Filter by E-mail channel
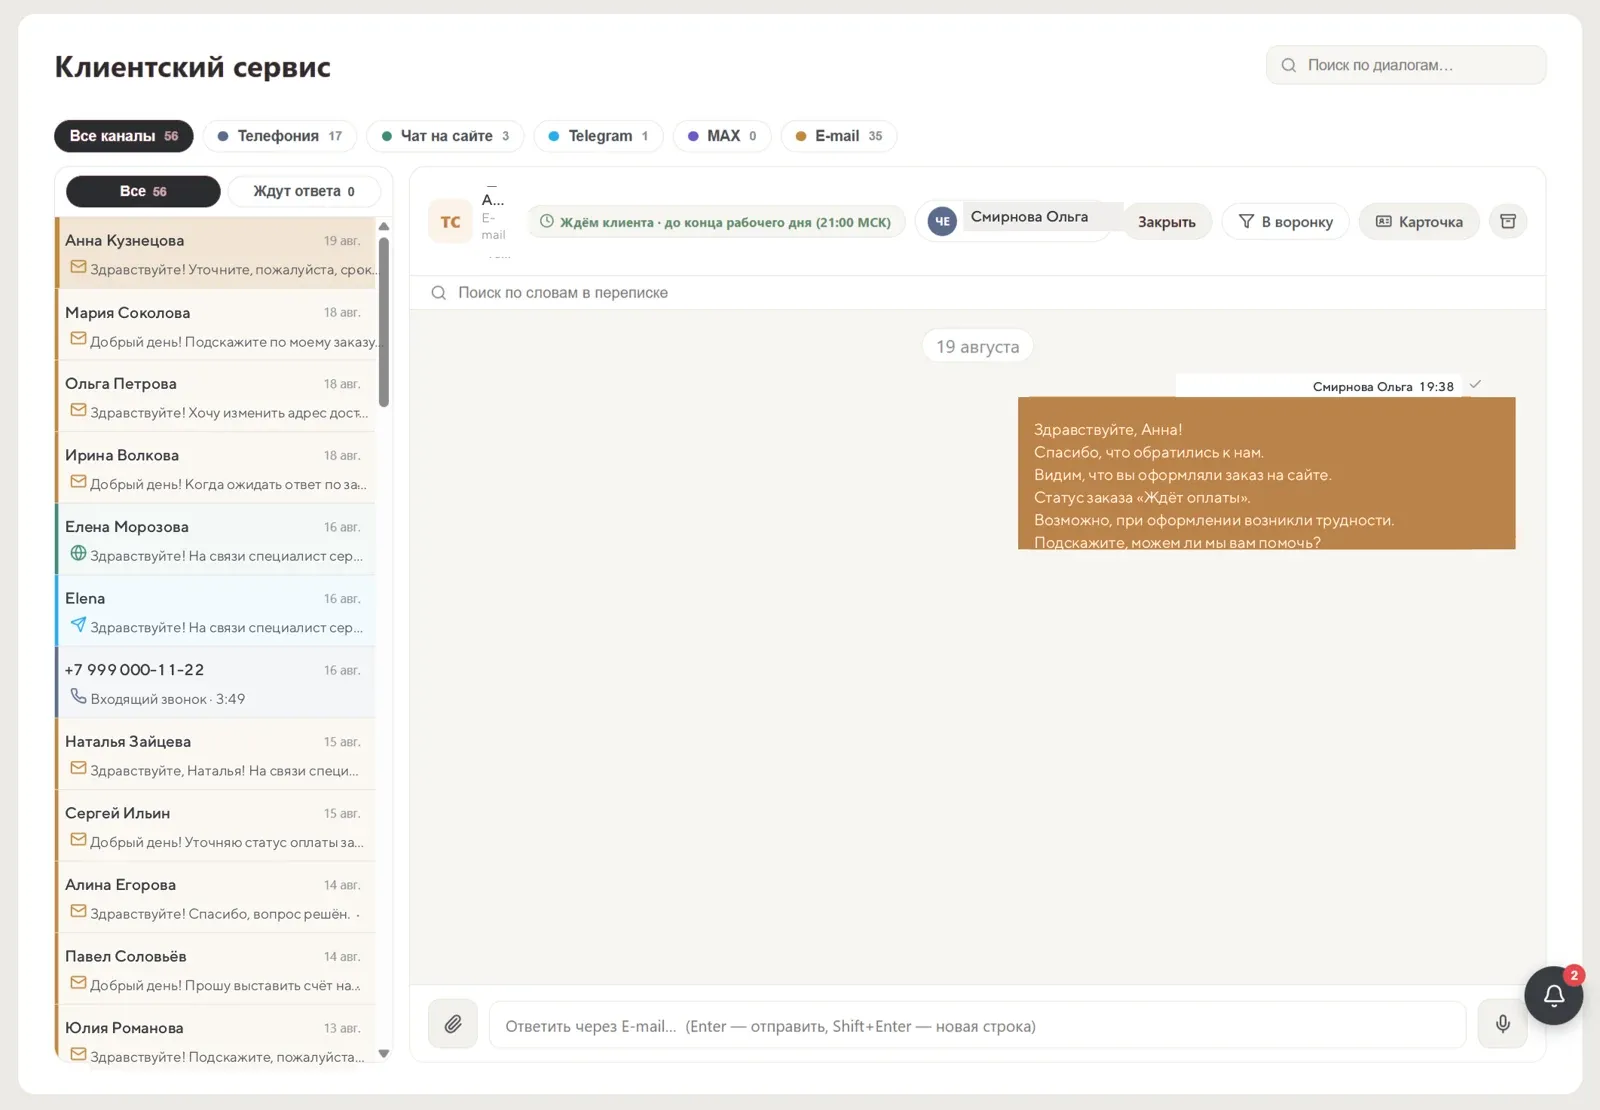Viewport: 1600px width, 1110px height. (838, 136)
